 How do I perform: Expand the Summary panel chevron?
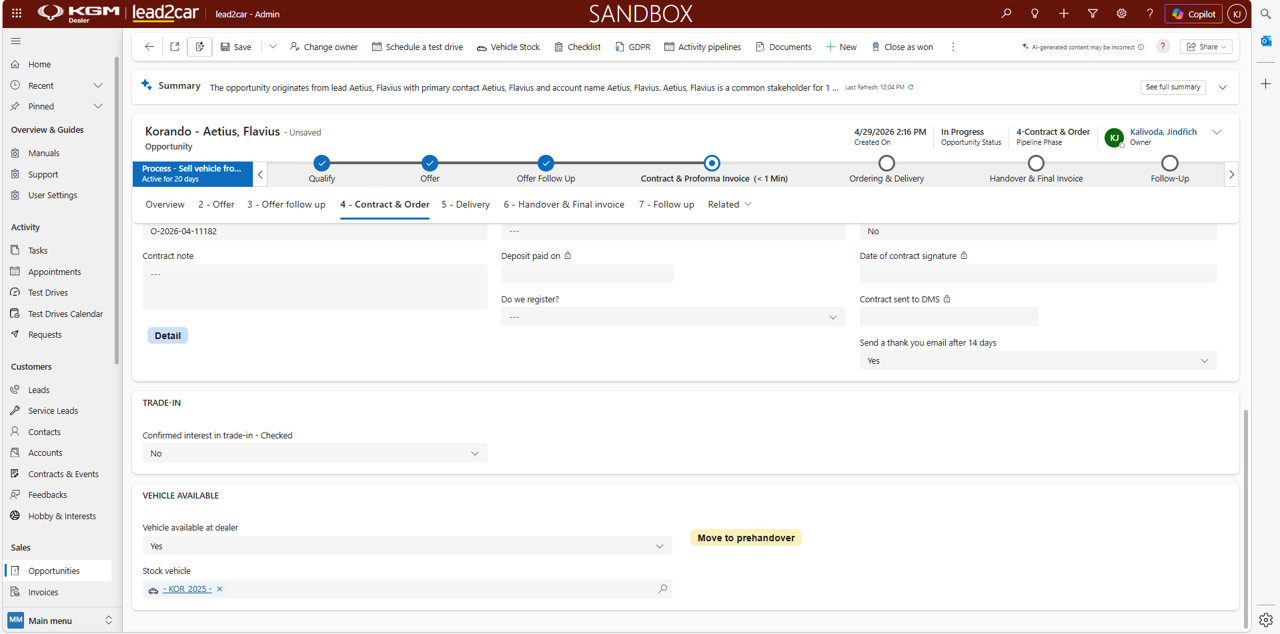pos(1222,87)
